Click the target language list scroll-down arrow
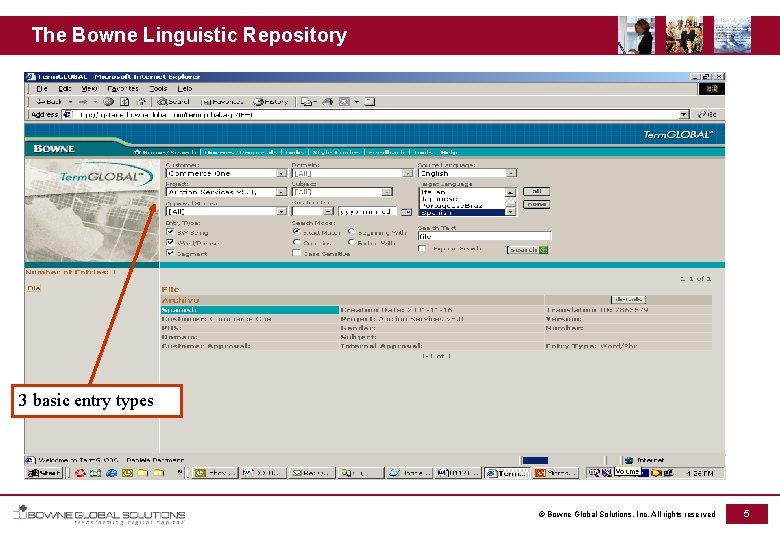This screenshot has width=780, height=540. coord(510,212)
